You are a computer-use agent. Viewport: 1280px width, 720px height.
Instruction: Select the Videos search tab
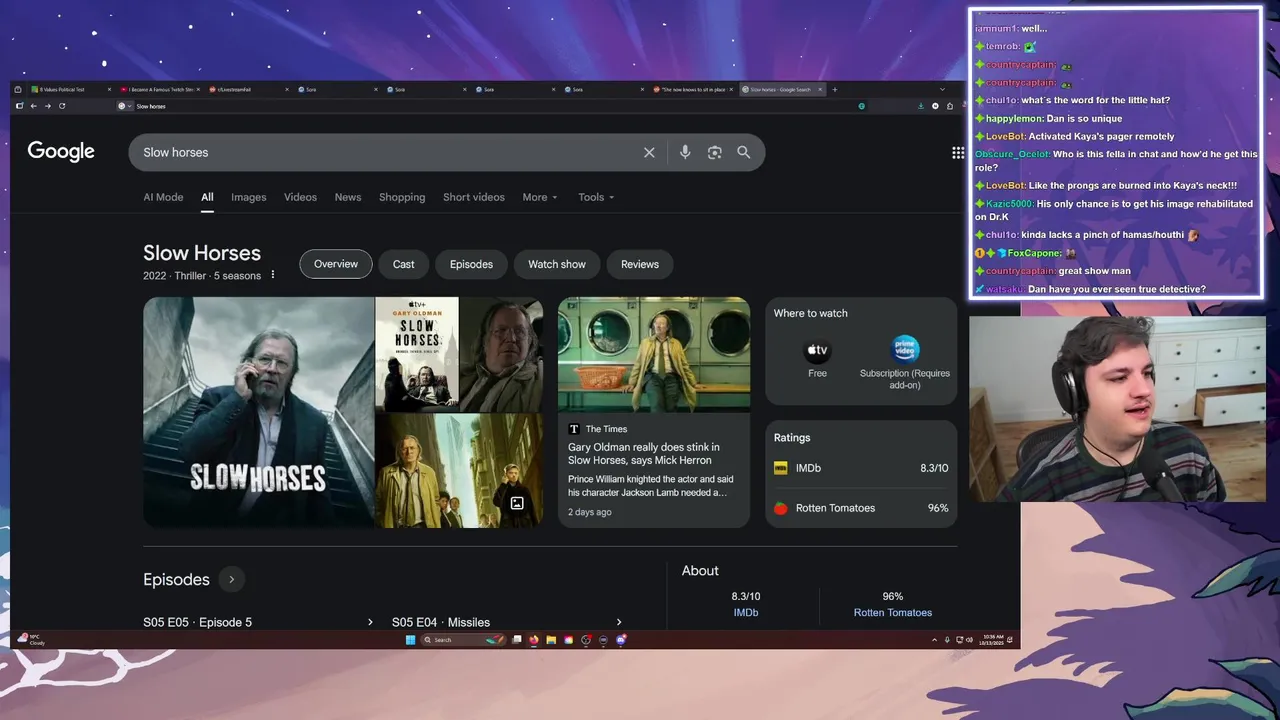click(300, 197)
